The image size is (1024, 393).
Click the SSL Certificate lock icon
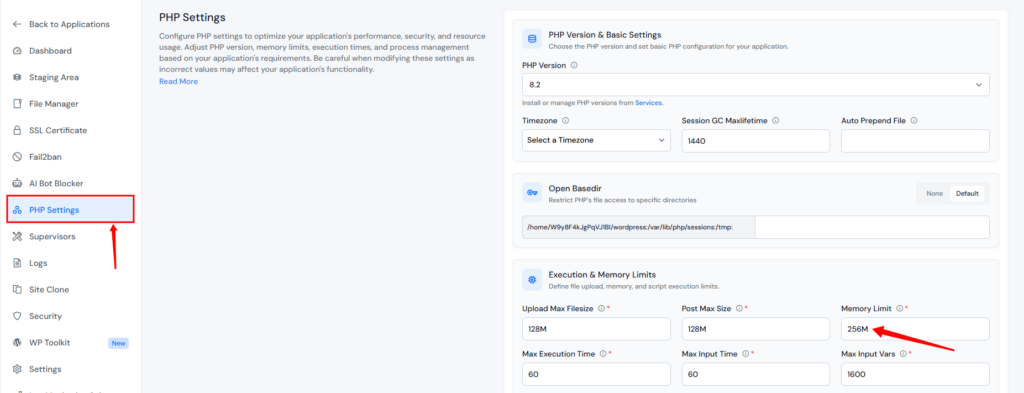tap(18, 131)
